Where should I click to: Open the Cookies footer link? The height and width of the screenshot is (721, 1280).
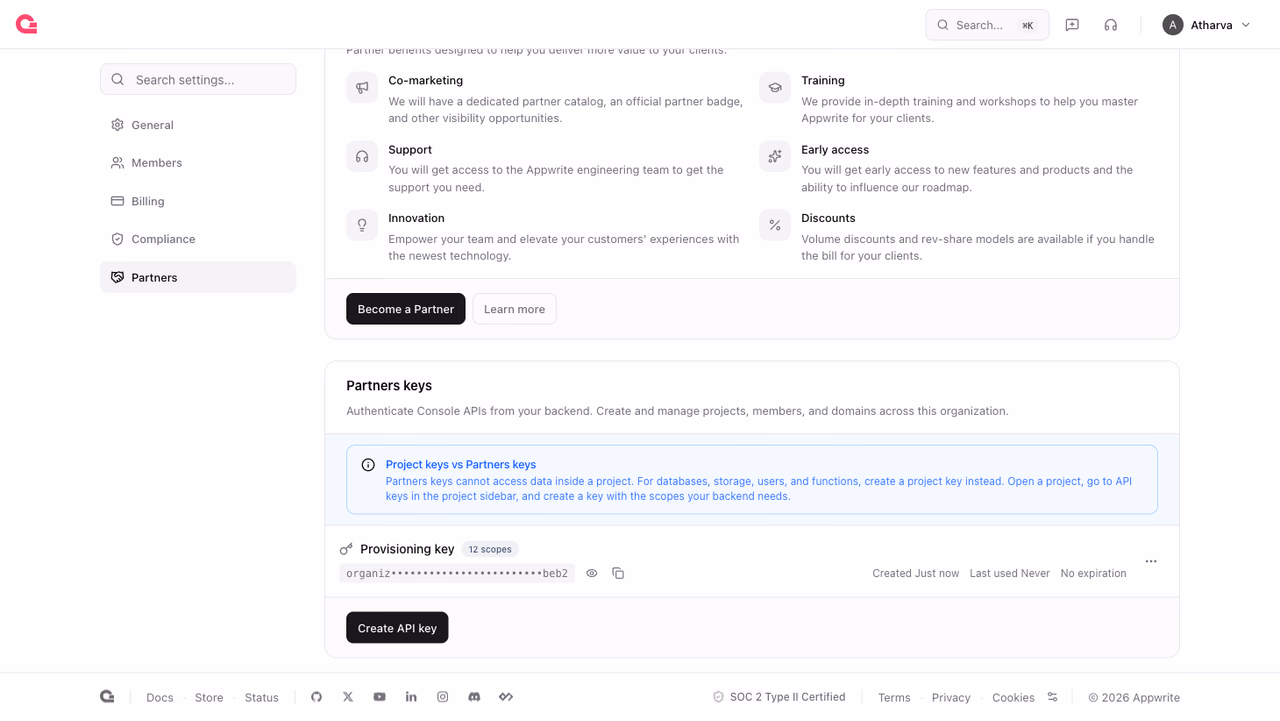click(x=1013, y=698)
